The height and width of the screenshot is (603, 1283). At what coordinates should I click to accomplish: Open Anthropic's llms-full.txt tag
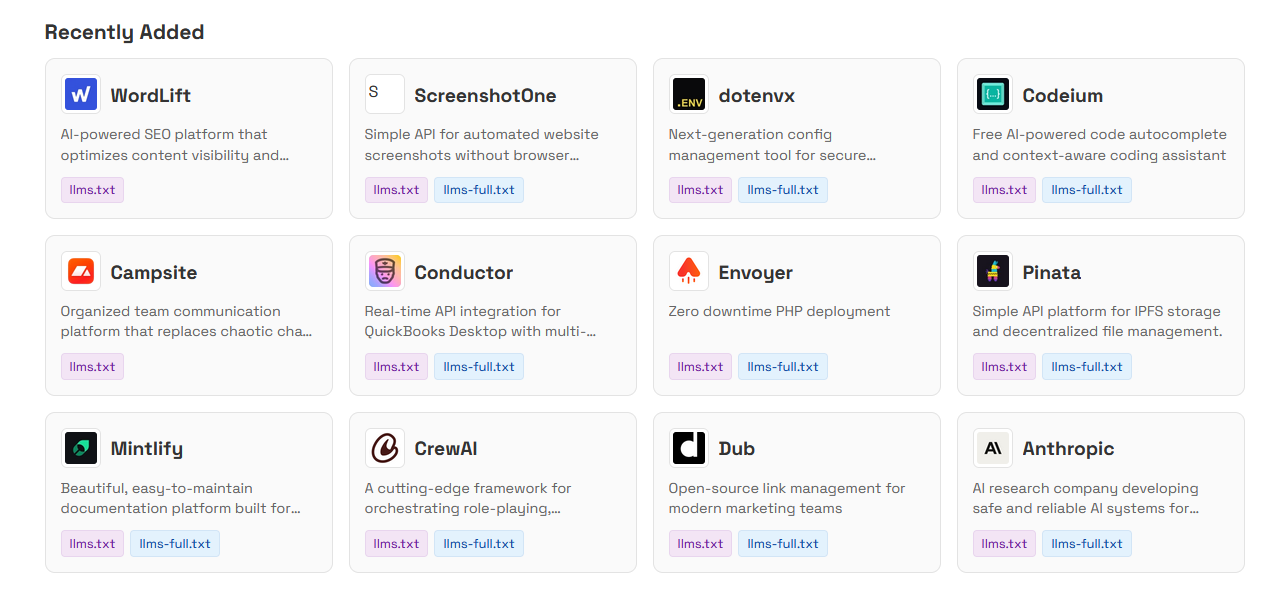[1087, 544]
